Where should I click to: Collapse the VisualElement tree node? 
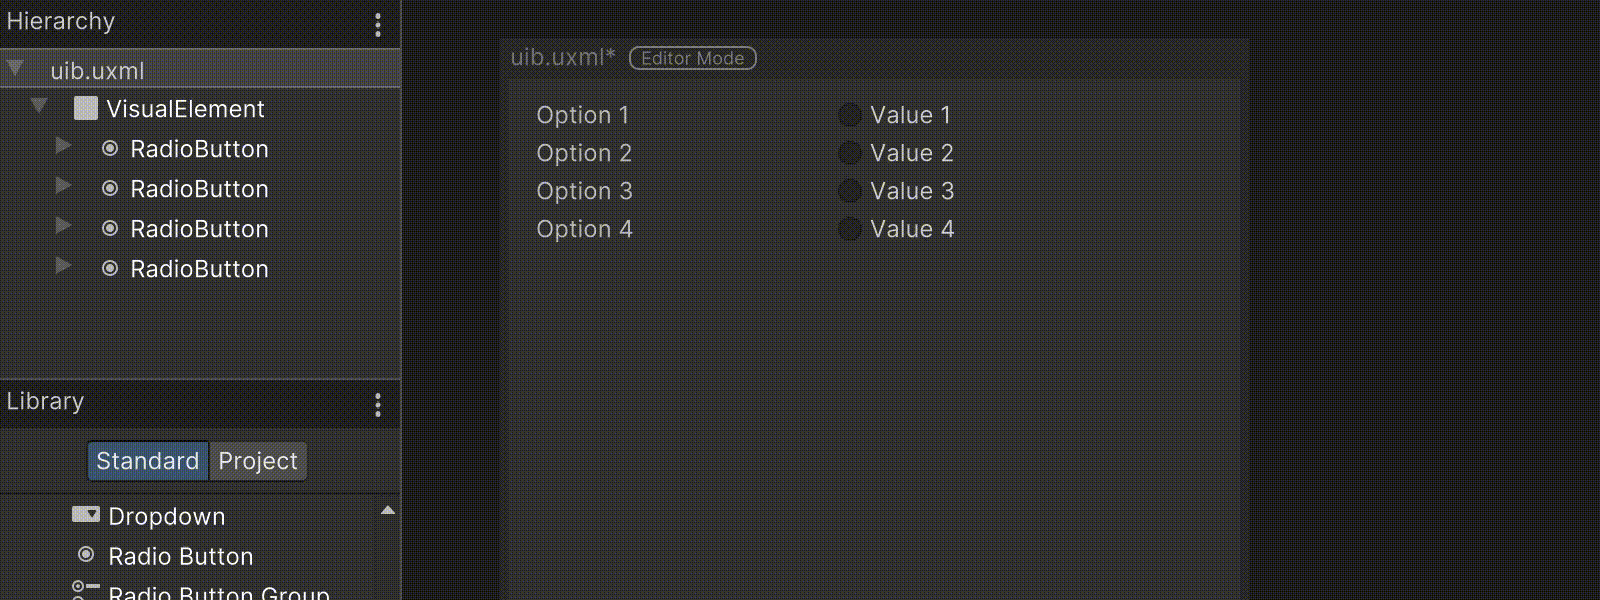(39, 105)
